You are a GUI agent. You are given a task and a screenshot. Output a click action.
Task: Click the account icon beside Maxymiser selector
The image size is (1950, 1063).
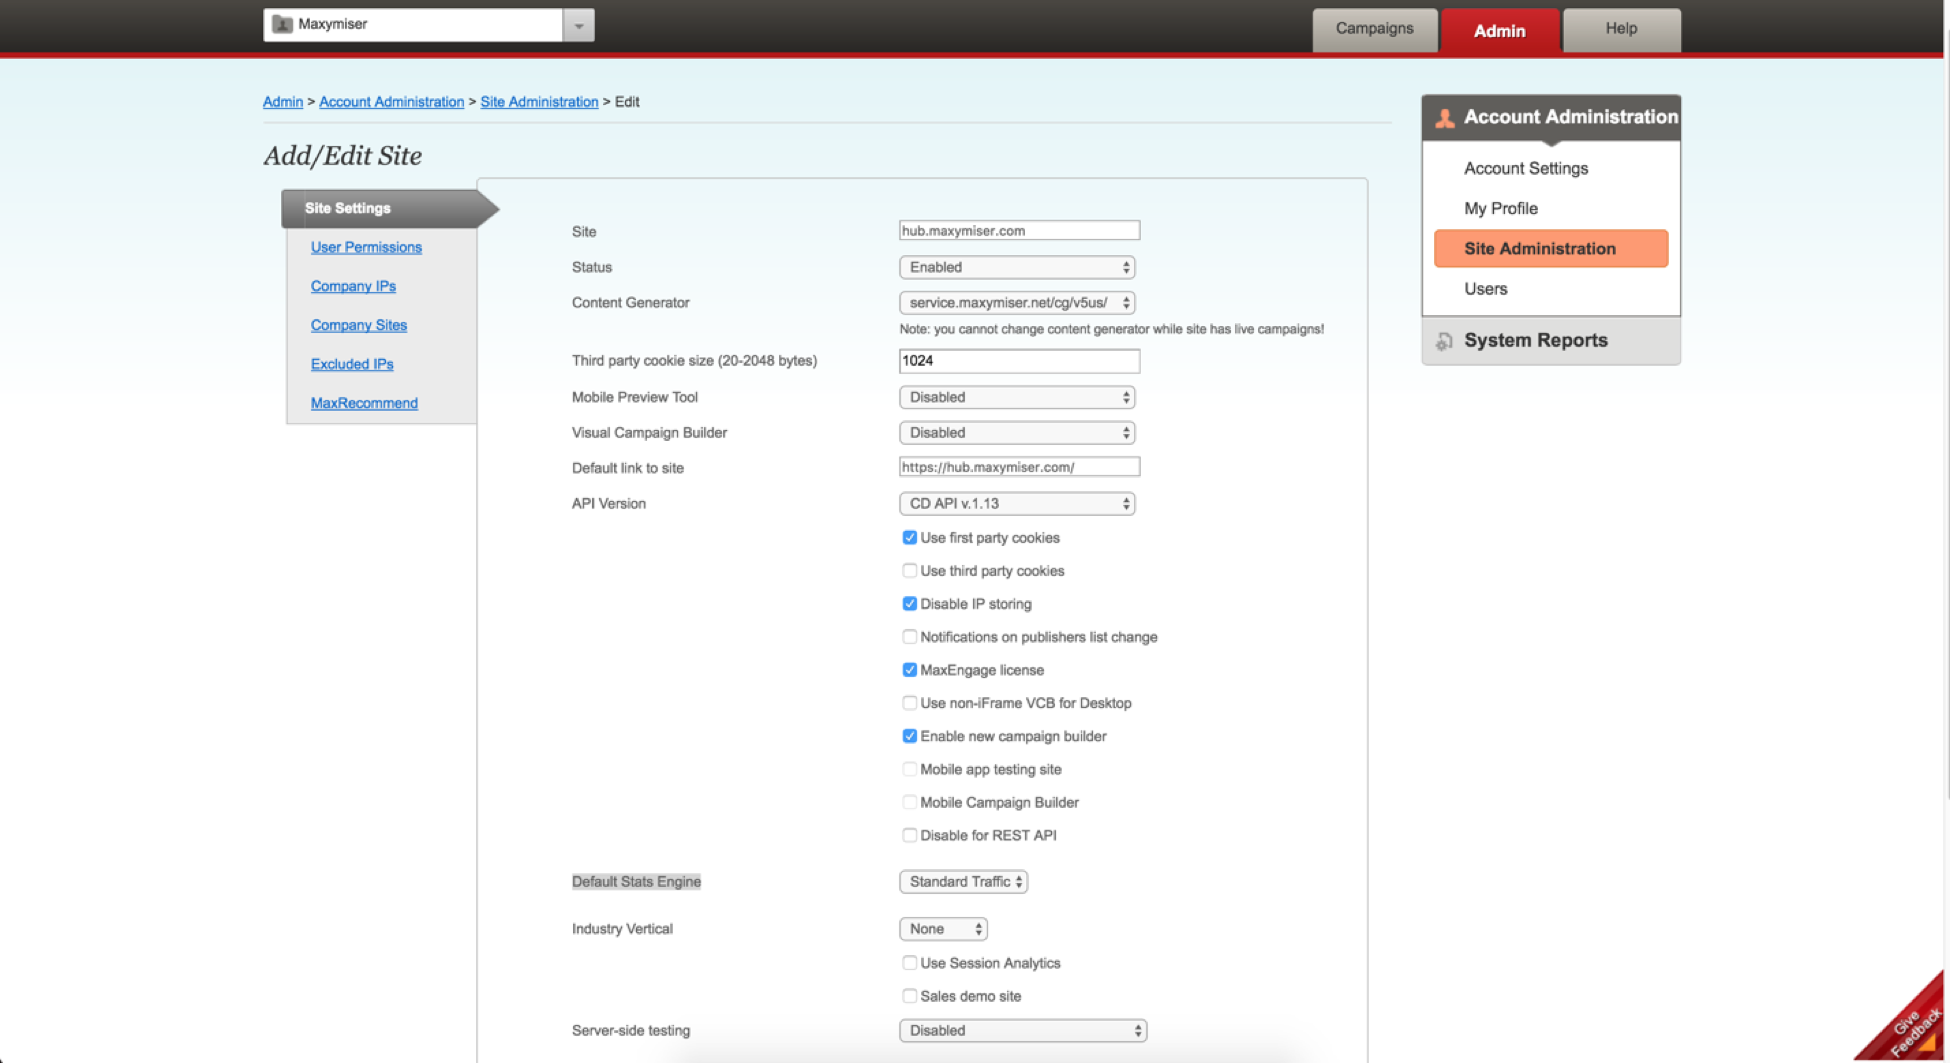click(282, 24)
